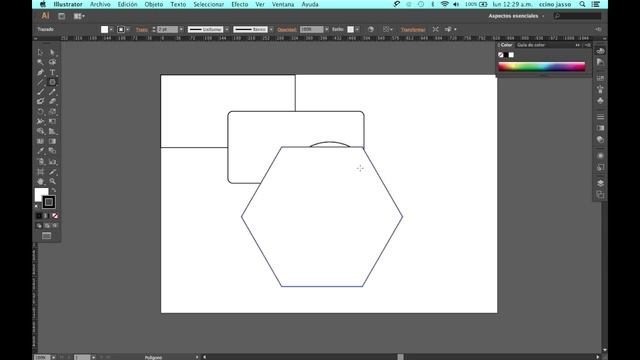Activate the white Fill box in the toolbox

tap(39, 193)
